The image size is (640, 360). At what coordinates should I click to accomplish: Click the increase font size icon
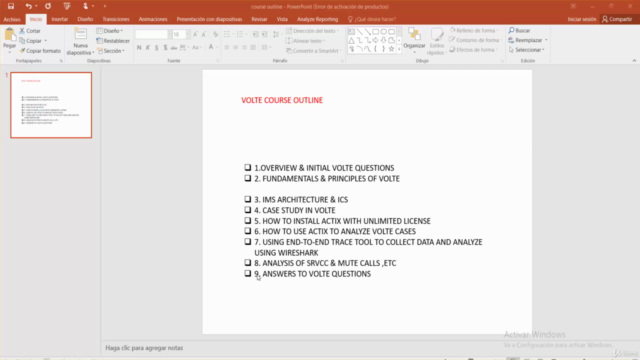coord(195,34)
